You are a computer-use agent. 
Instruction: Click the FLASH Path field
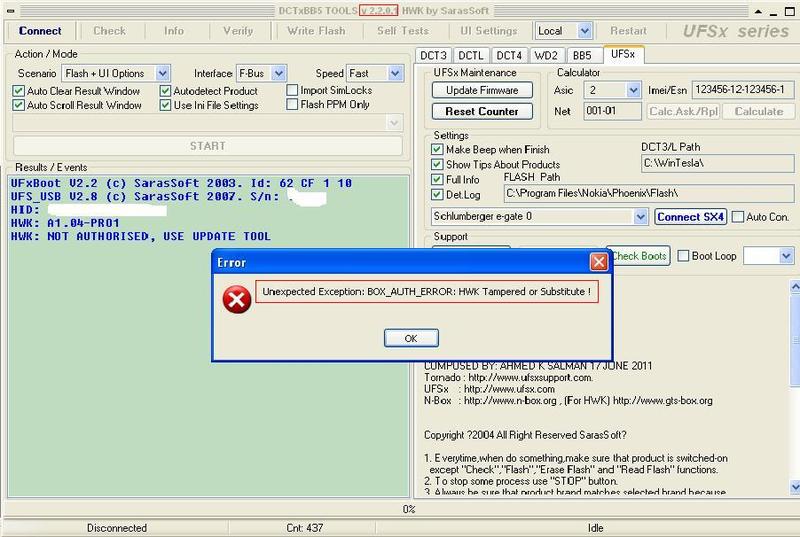[x=648, y=194]
